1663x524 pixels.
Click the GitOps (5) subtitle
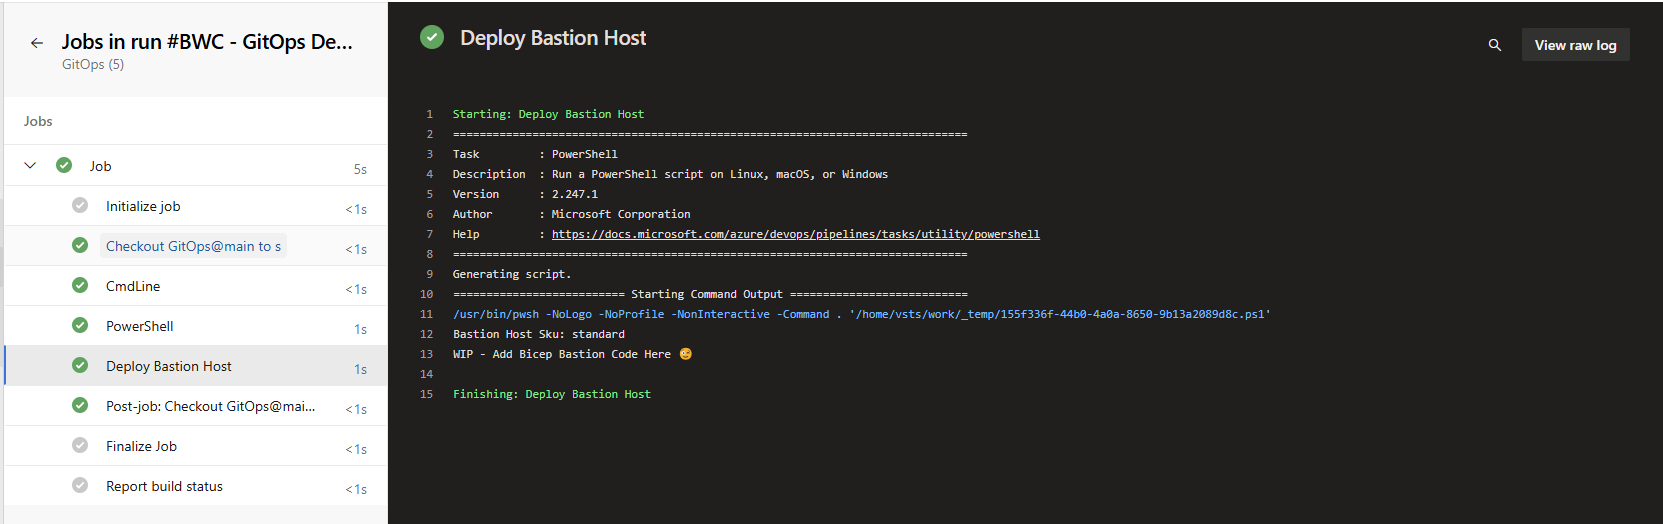[x=93, y=64]
